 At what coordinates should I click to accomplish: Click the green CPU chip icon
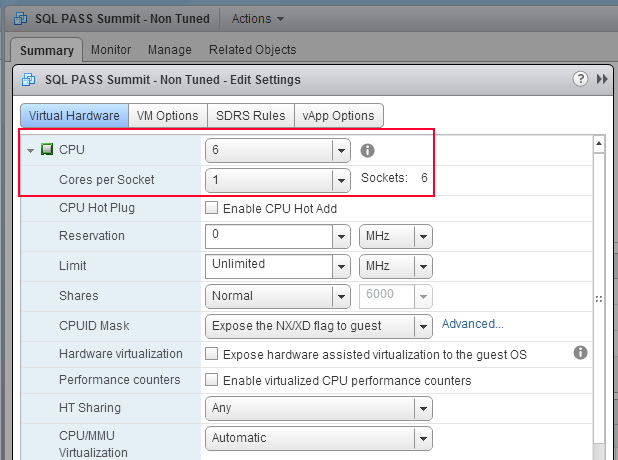point(47,150)
